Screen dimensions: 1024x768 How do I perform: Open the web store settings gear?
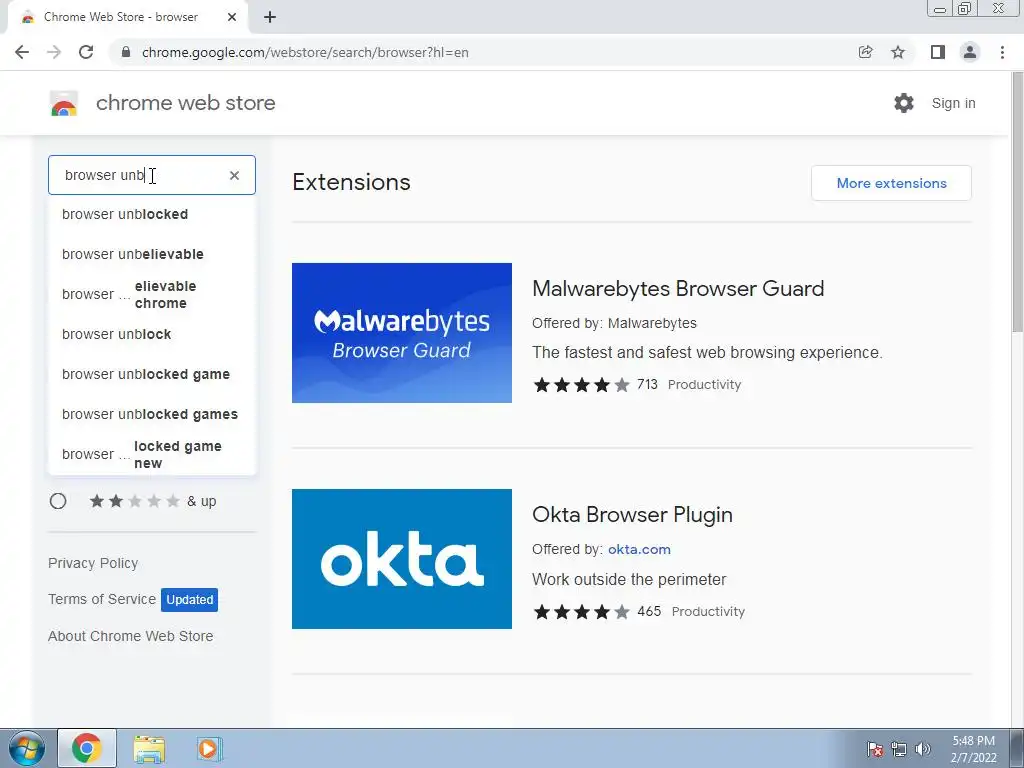904,103
